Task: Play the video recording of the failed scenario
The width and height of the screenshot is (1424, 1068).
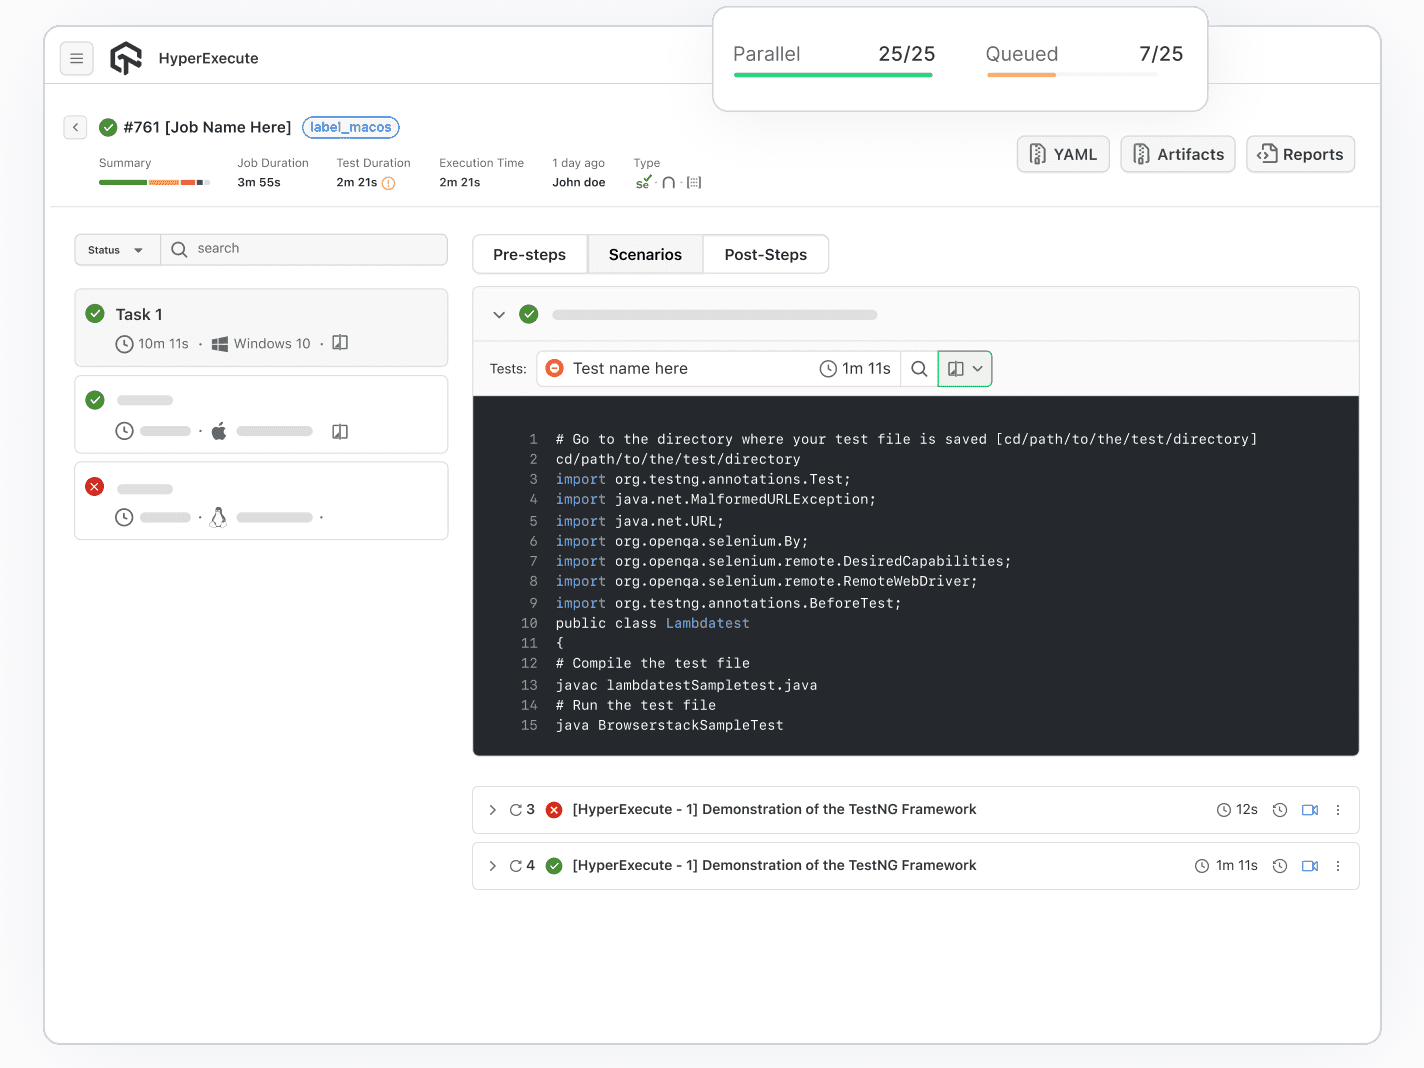Action: pos(1310,809)
